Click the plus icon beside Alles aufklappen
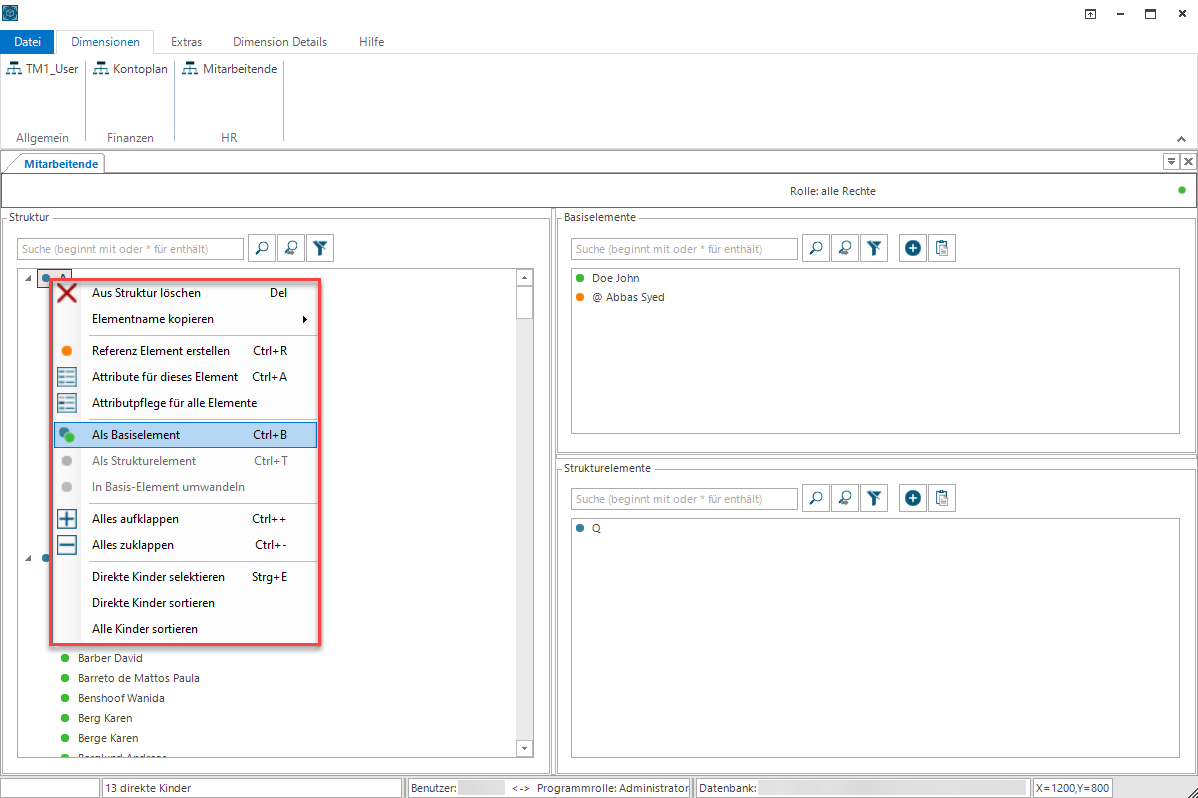Image resolution: width=1198 pixels, height=798 pixels. tap(66, 519)
